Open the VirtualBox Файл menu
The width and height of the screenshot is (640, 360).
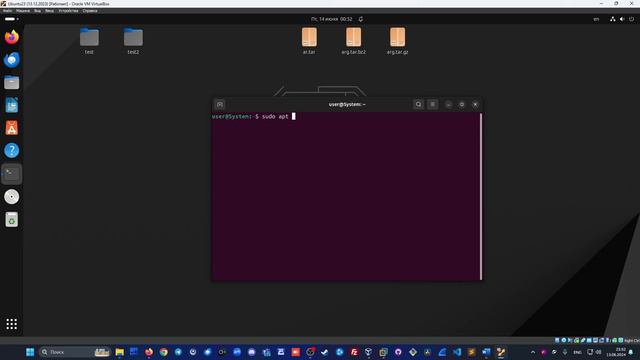click(7, 11)
